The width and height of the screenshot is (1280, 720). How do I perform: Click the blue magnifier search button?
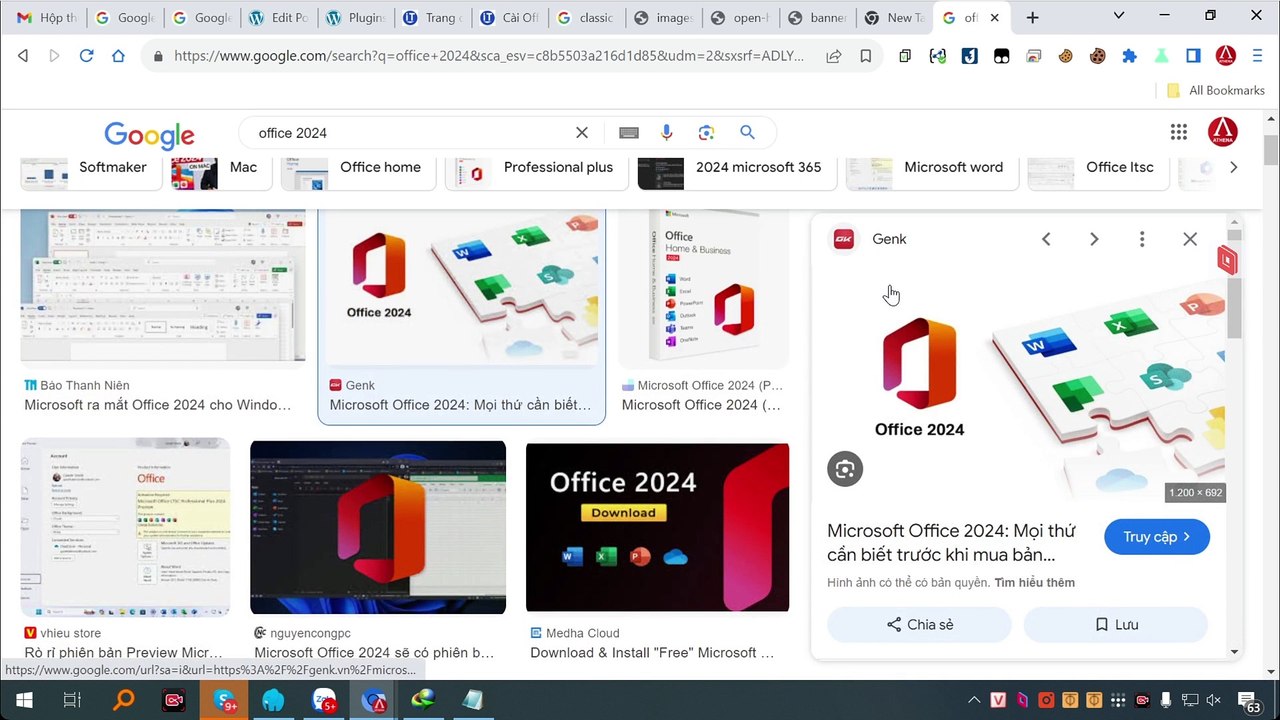[x=747, y=133]
